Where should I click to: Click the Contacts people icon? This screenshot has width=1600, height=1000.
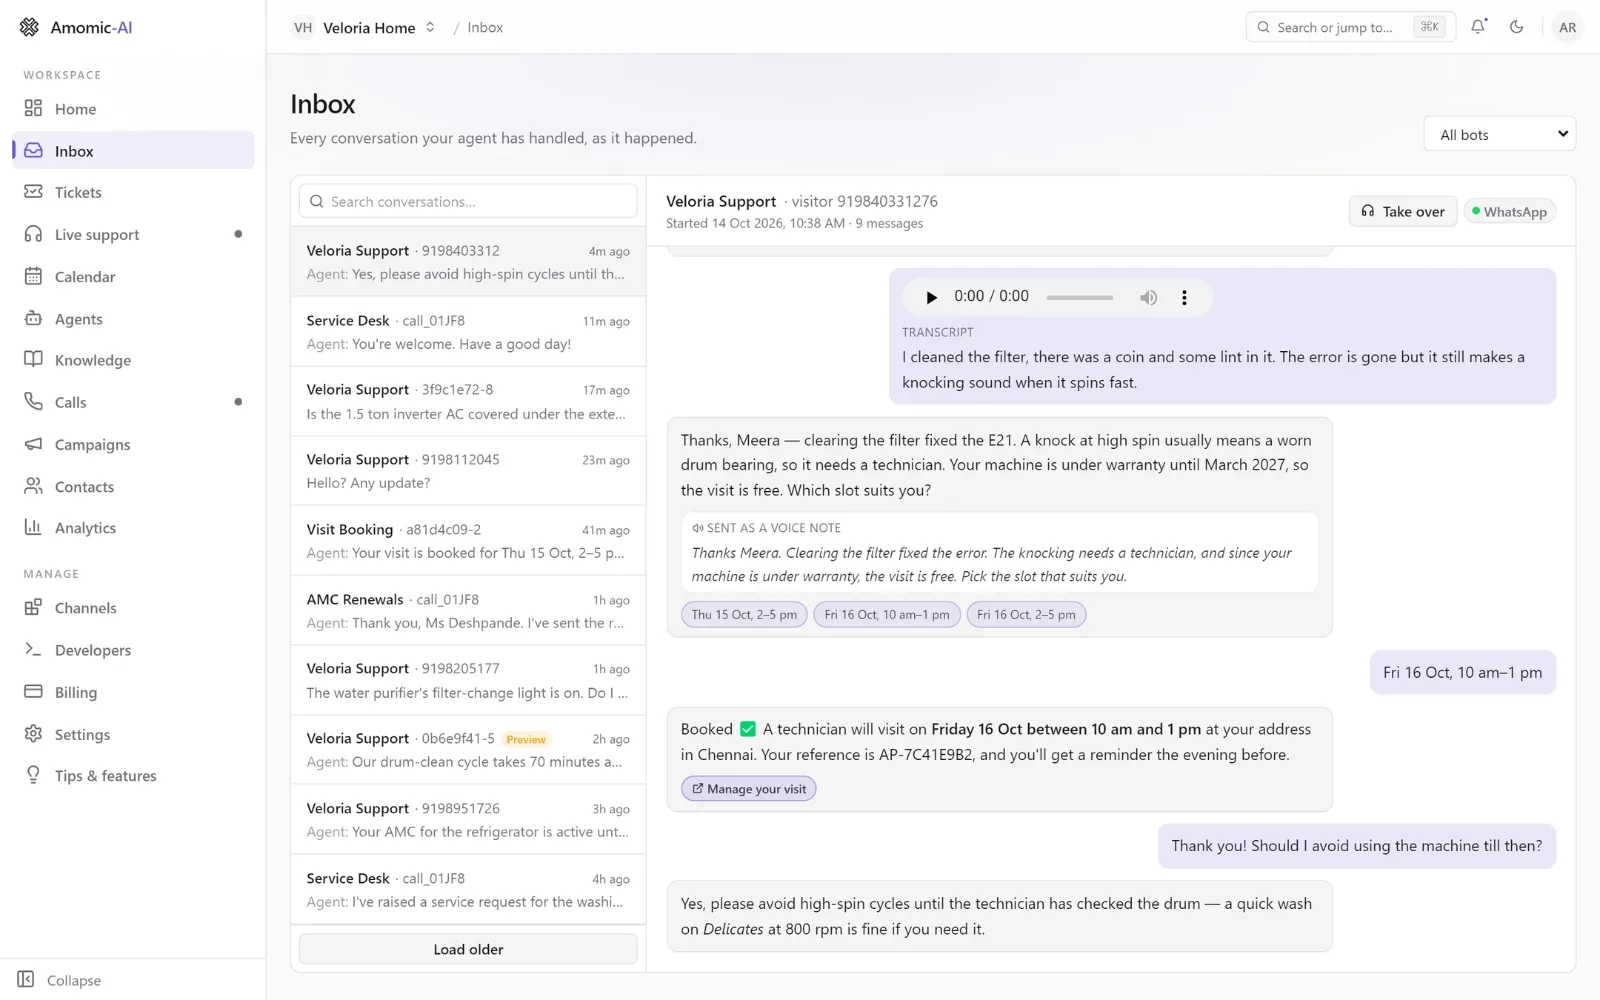pos(33,486)
